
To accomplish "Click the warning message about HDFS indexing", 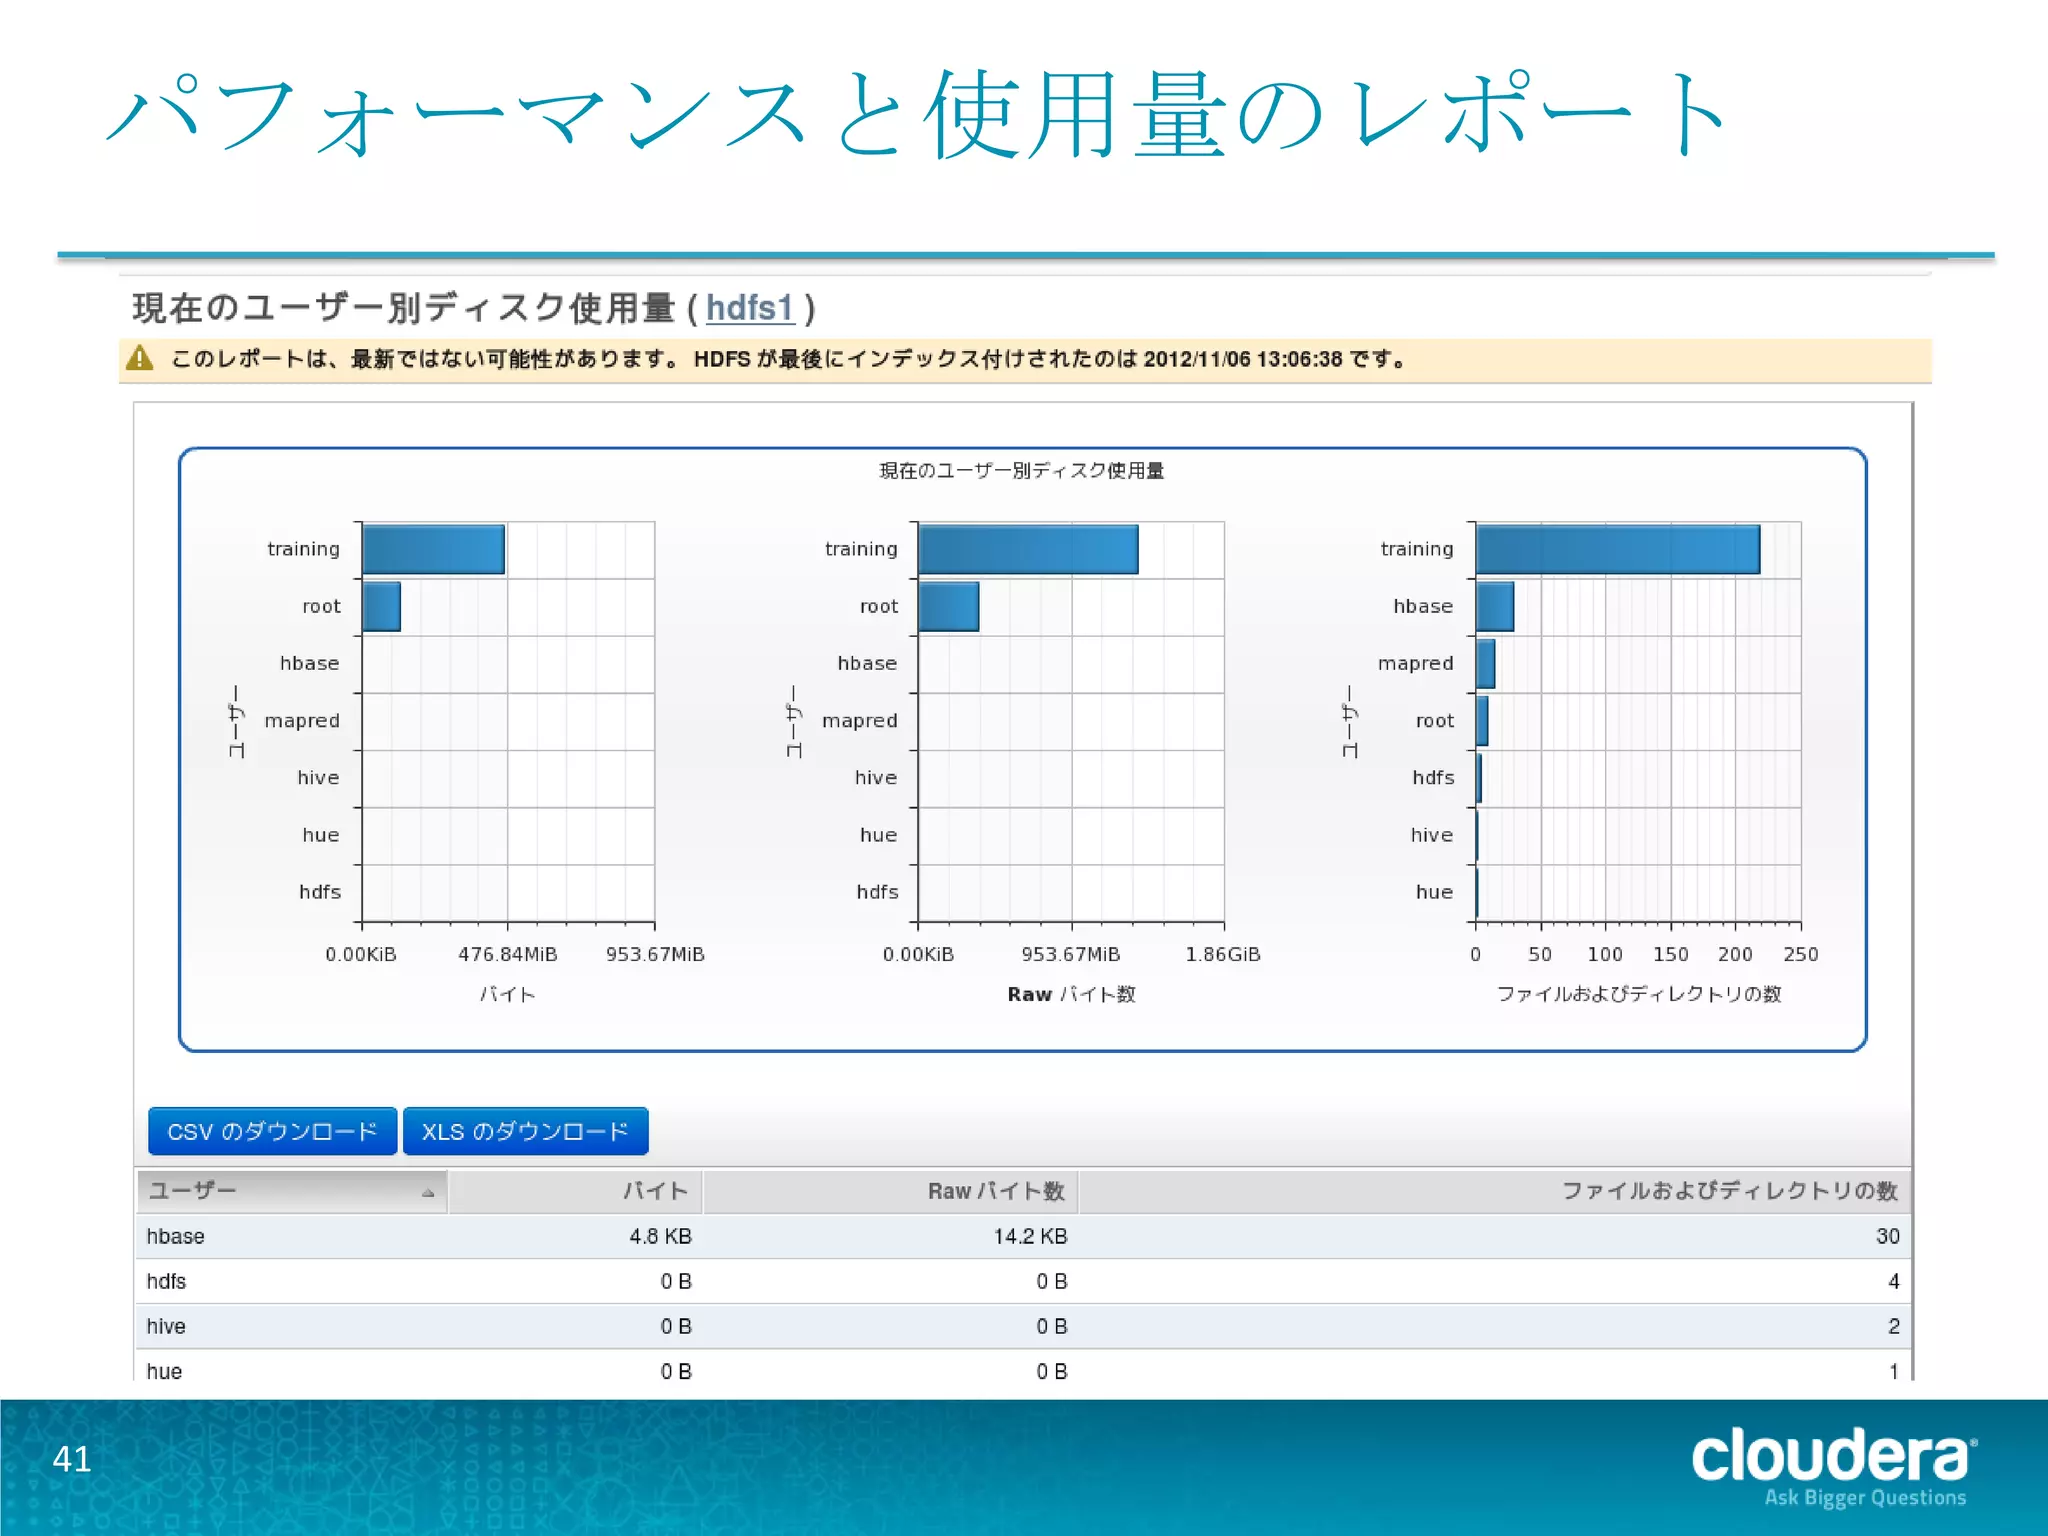I will [x=788, y=358].
